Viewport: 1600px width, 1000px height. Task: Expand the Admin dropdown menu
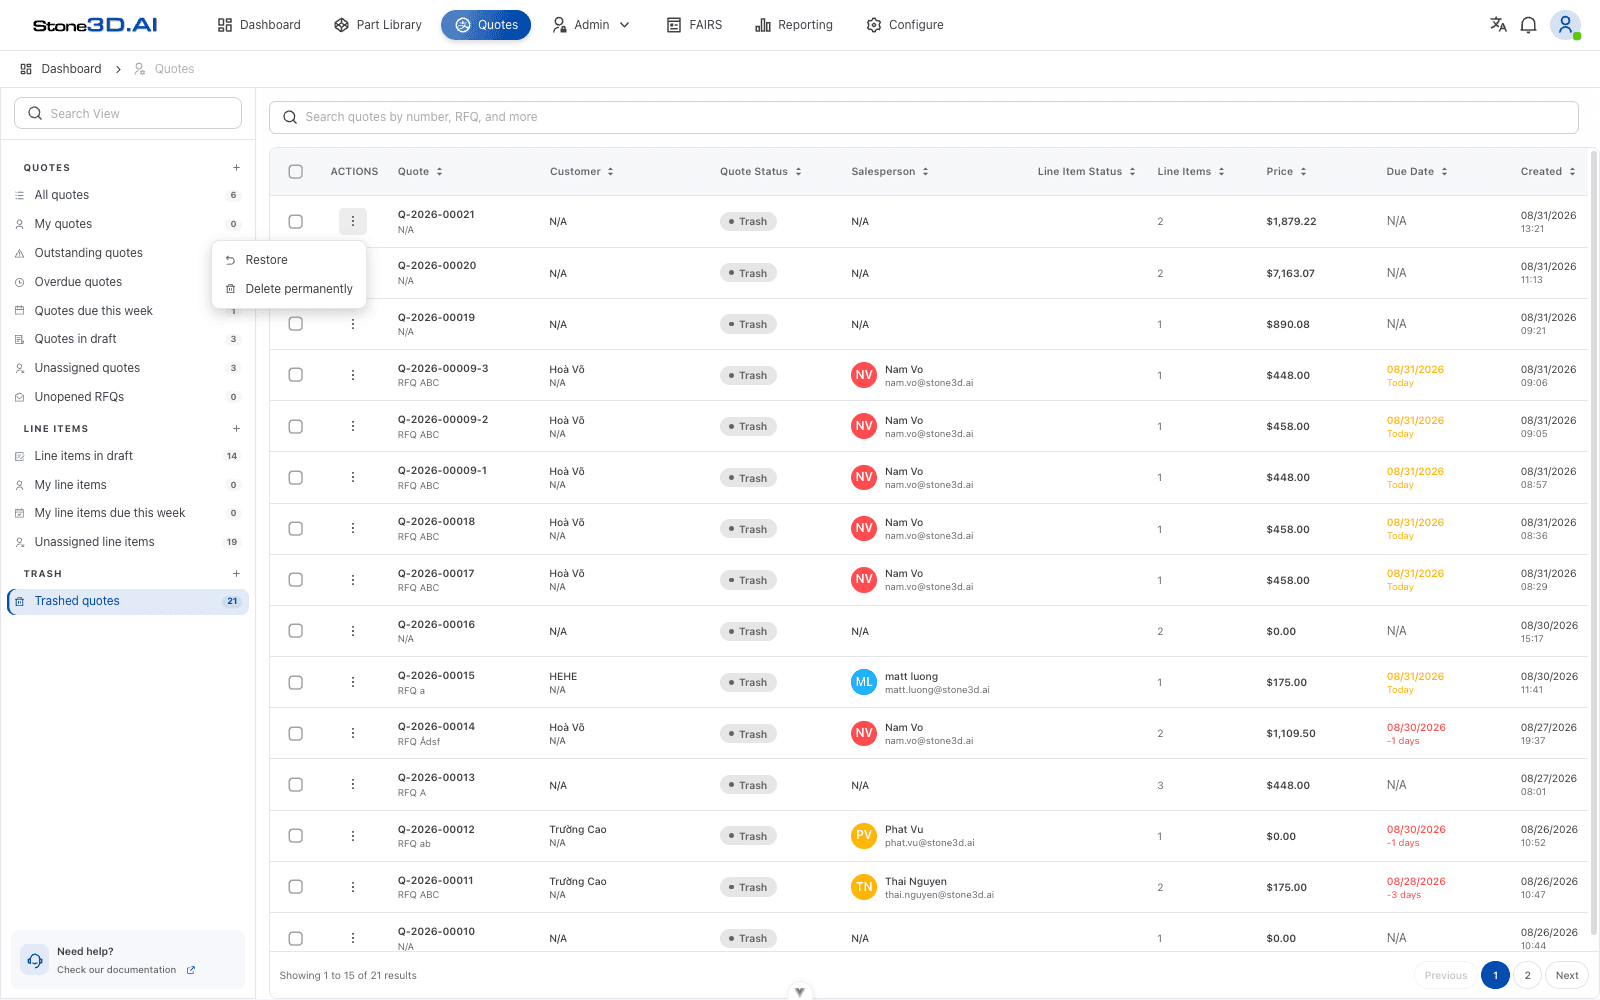[x=591, y=25]
